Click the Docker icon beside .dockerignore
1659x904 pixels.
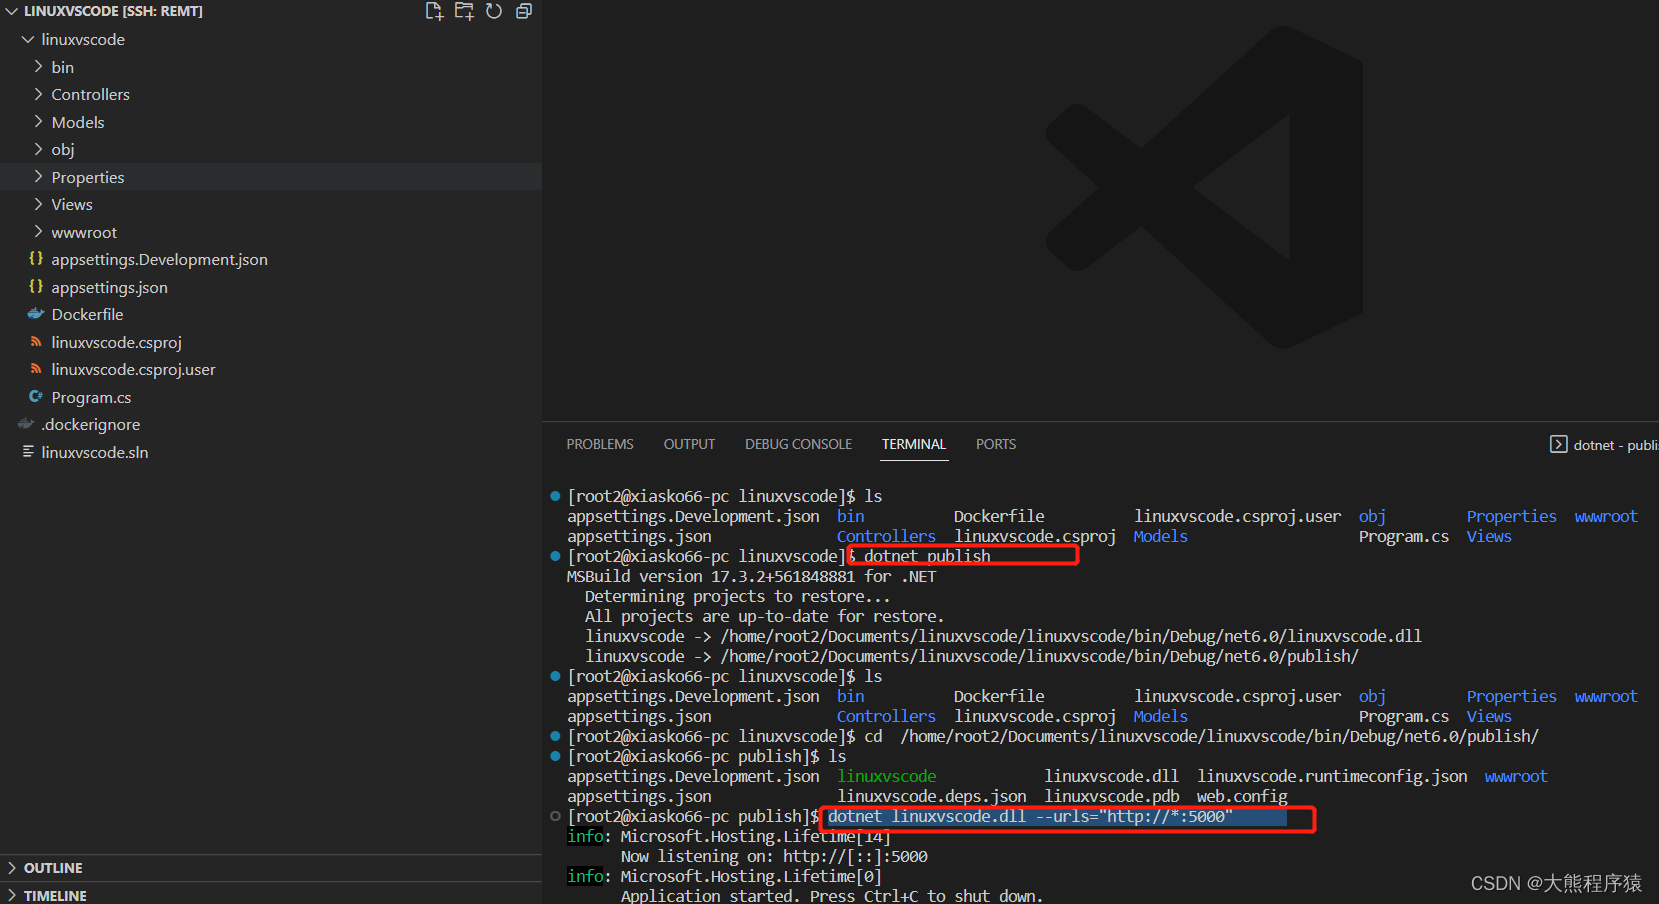(26, 424)
